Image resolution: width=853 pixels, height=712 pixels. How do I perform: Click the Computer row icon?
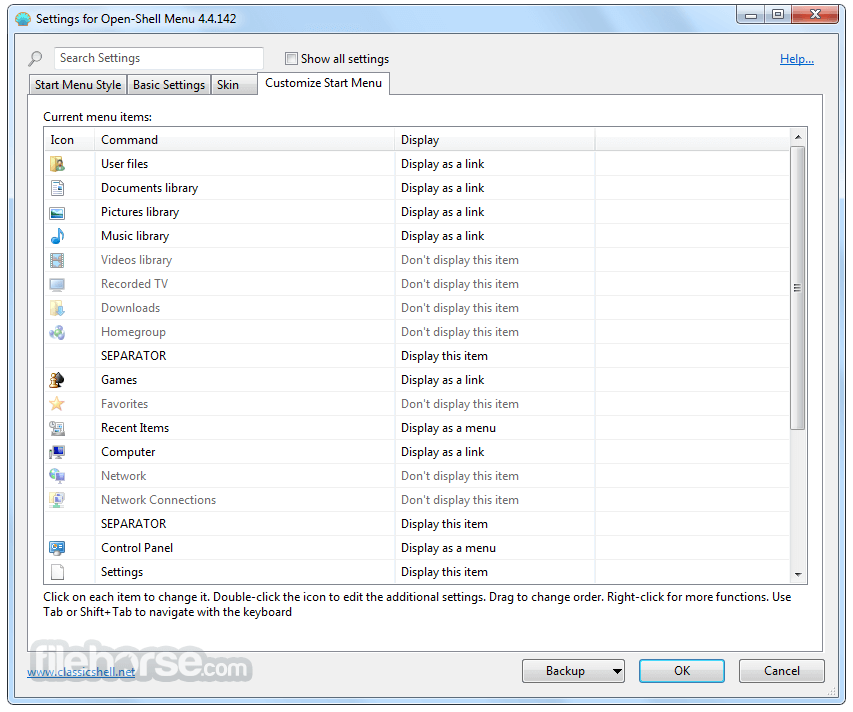tap(57, 452)
